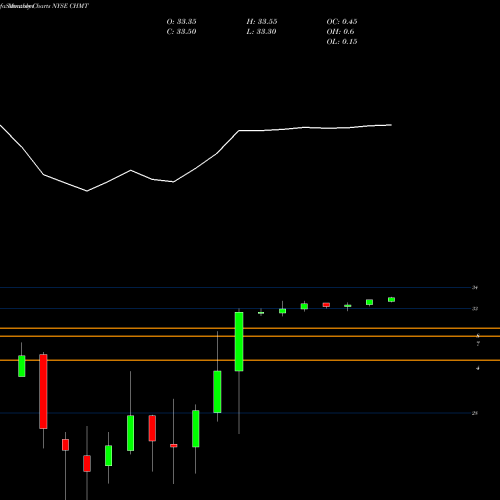Click the small red candle near 33
This screenshot has width=500, height=500.
[326, 305]
